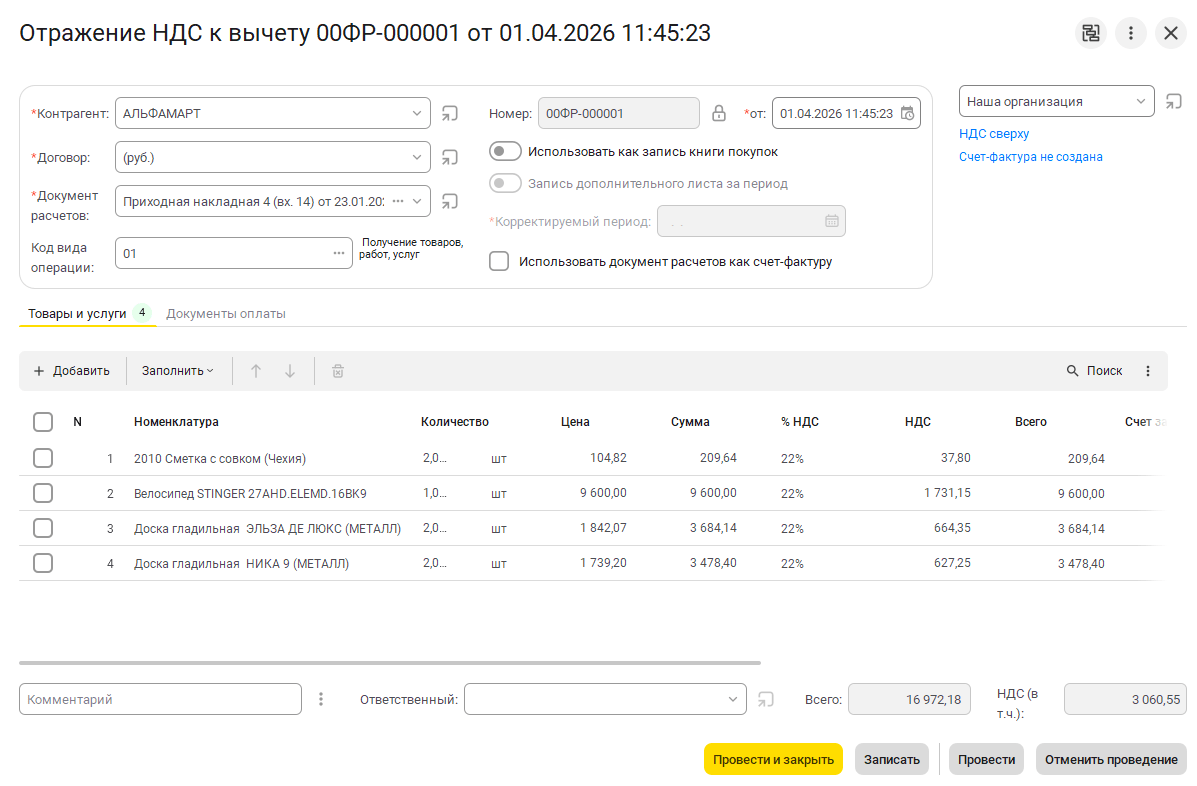
Task: Open the three-dot menu in the title bar
Action: pos(1131,33)
